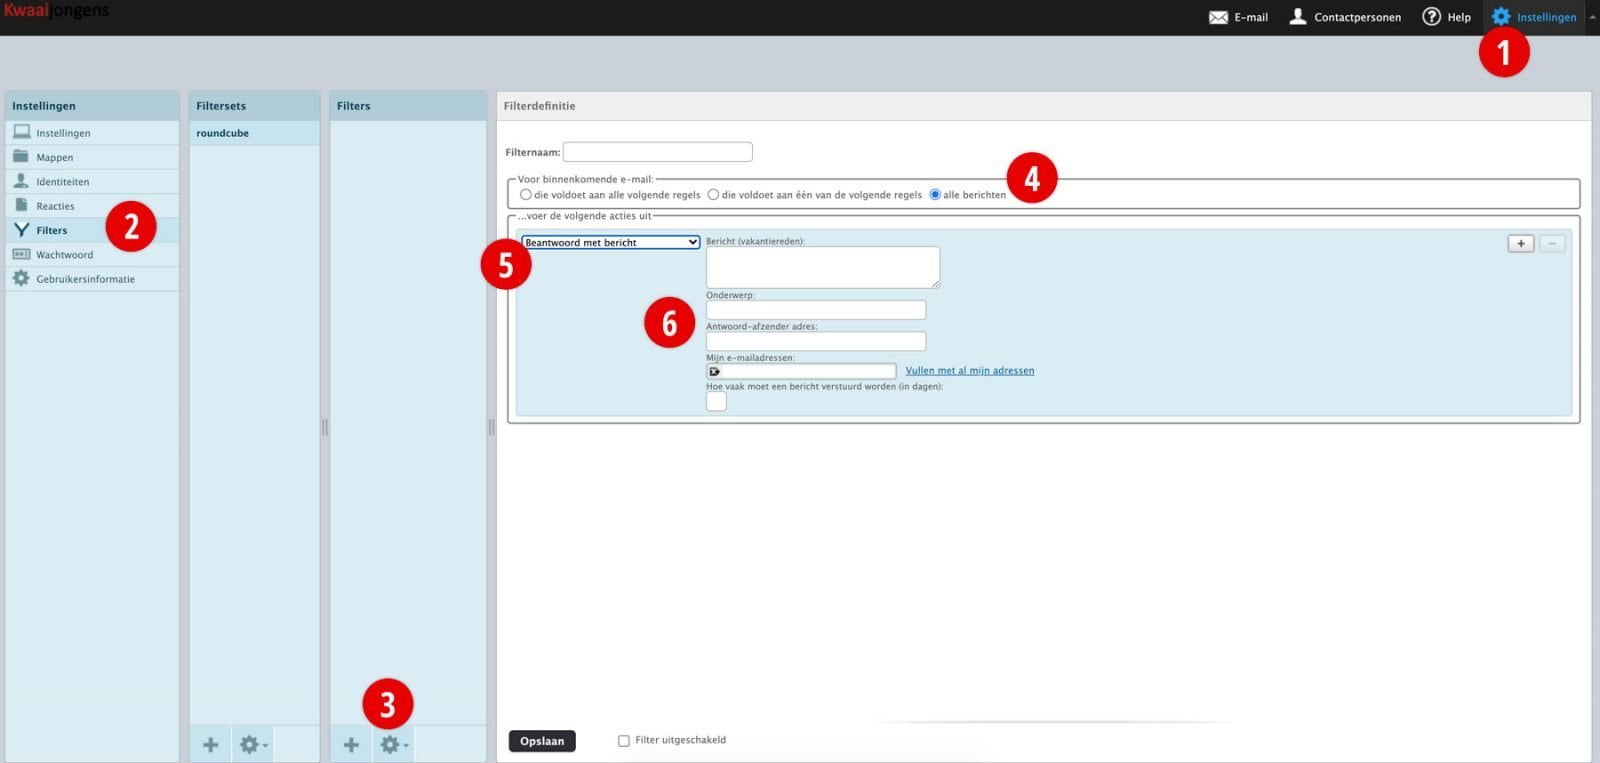Add new filterset with plus icon
The image size is (1600, 763).
click(x=210, y=745)
